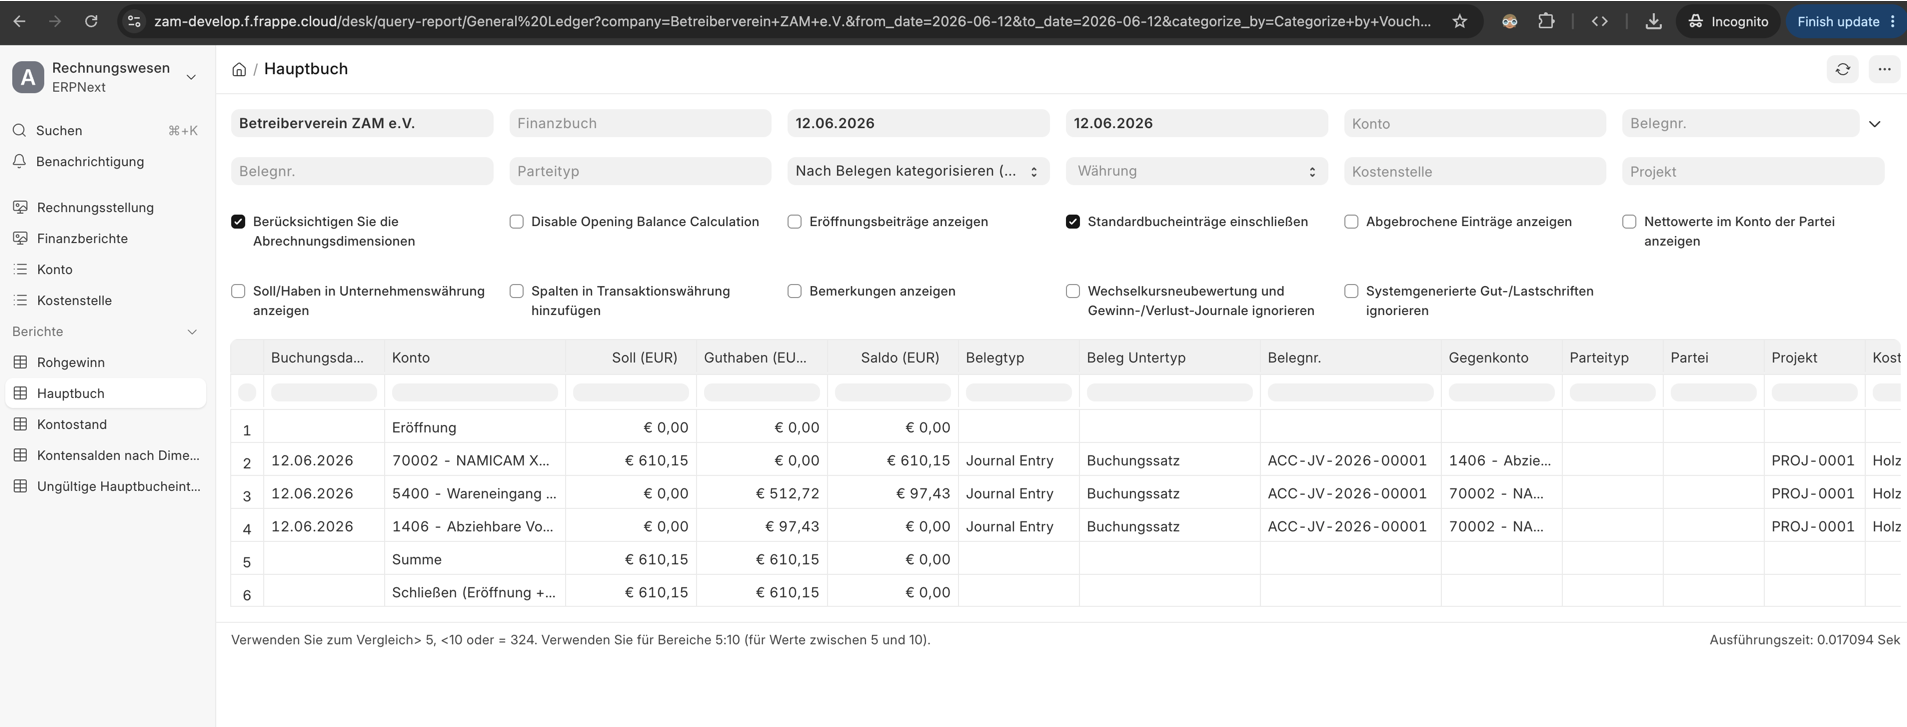Viewport: 1907px width, 727px height.
Task: Bookmark this page with the star icon
Action: [x=1460, y=21]
